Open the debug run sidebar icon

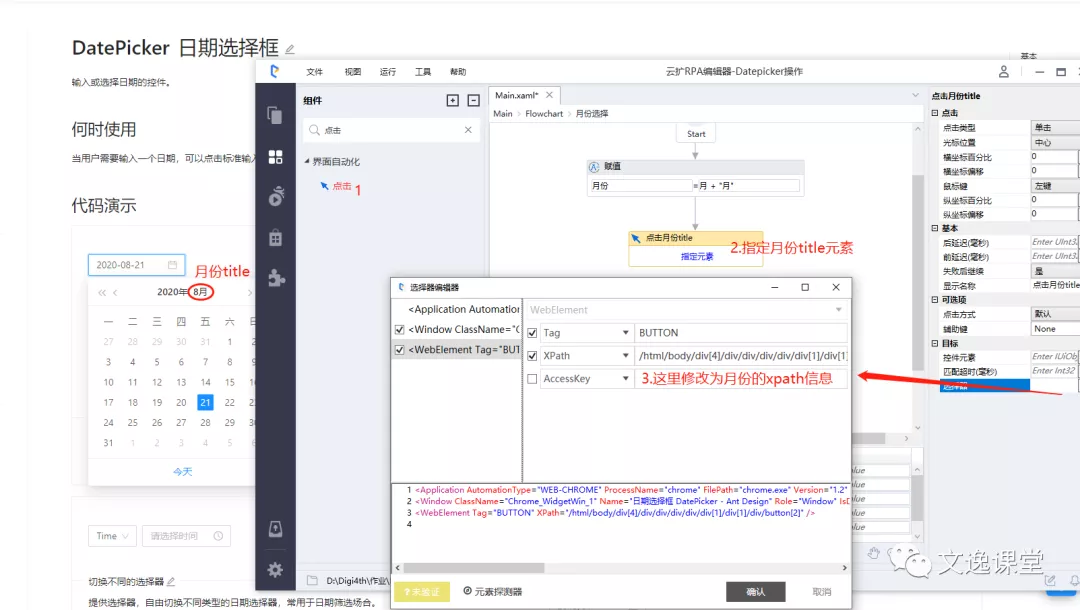(x=275, y=197)
